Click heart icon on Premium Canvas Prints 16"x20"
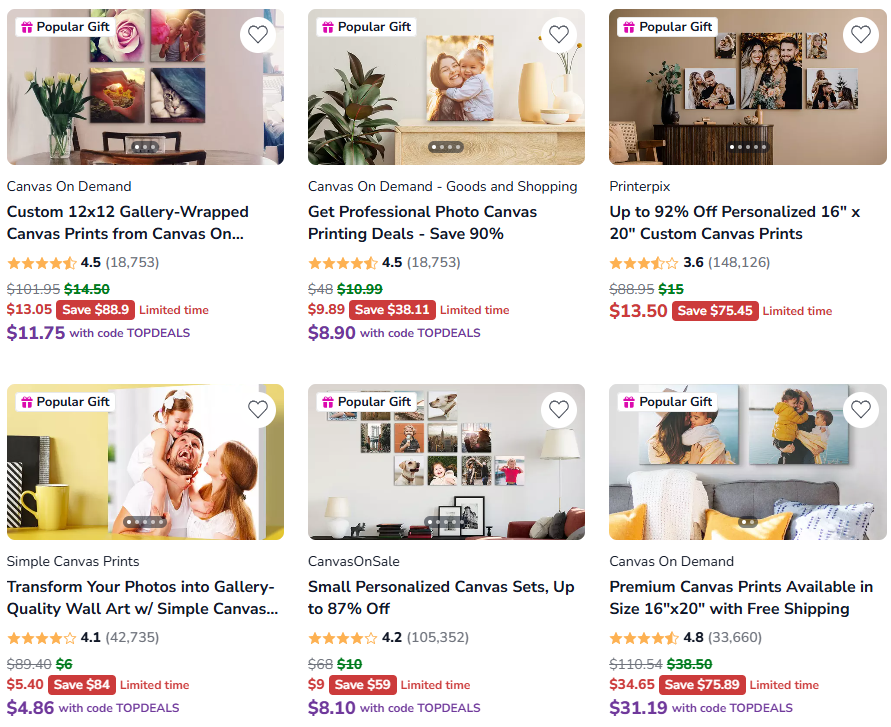 [x=861, y=409]
